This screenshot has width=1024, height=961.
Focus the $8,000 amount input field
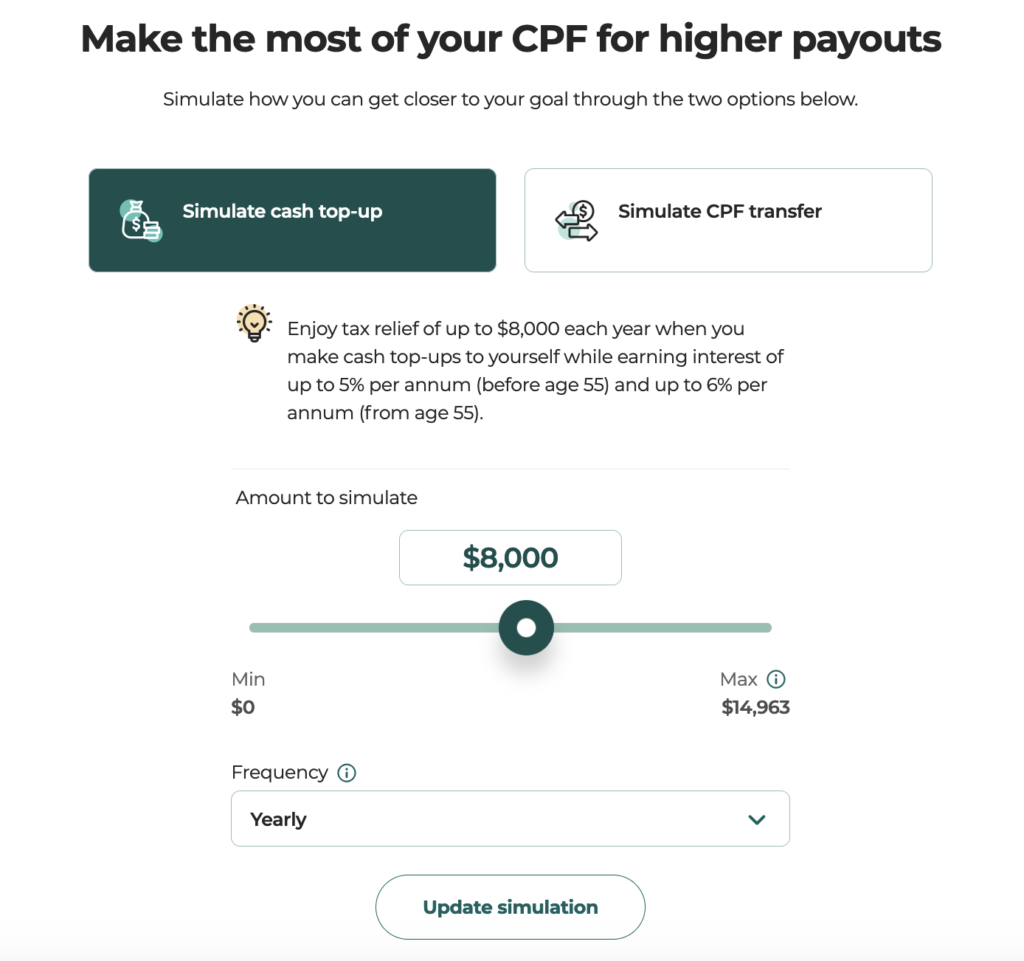pos(510,558)
